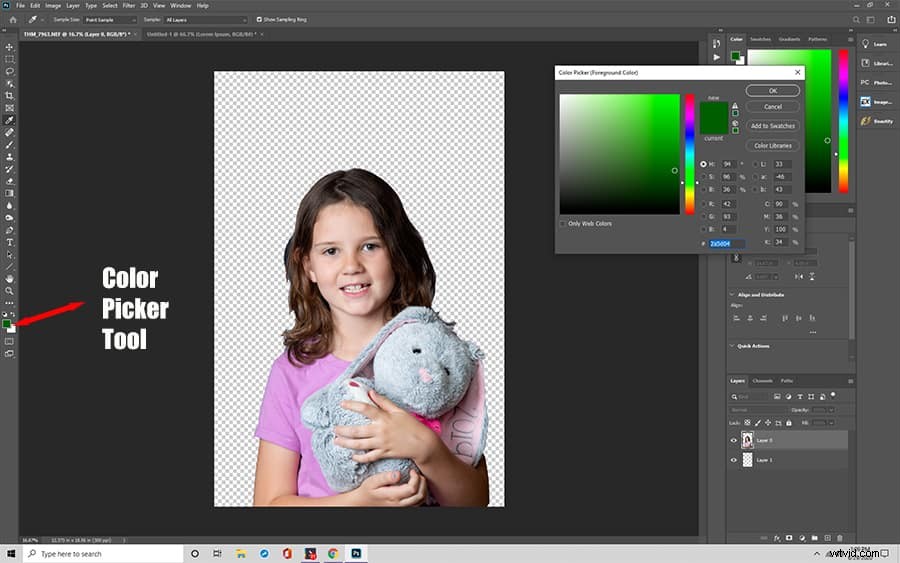
Task: Click the hex color input field
Action: [727, 244]
